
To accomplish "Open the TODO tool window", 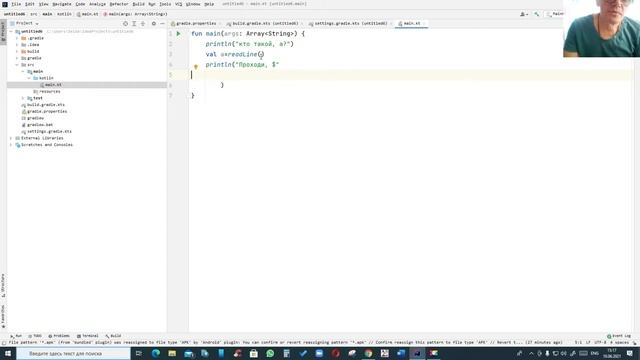I will (35, 336).
